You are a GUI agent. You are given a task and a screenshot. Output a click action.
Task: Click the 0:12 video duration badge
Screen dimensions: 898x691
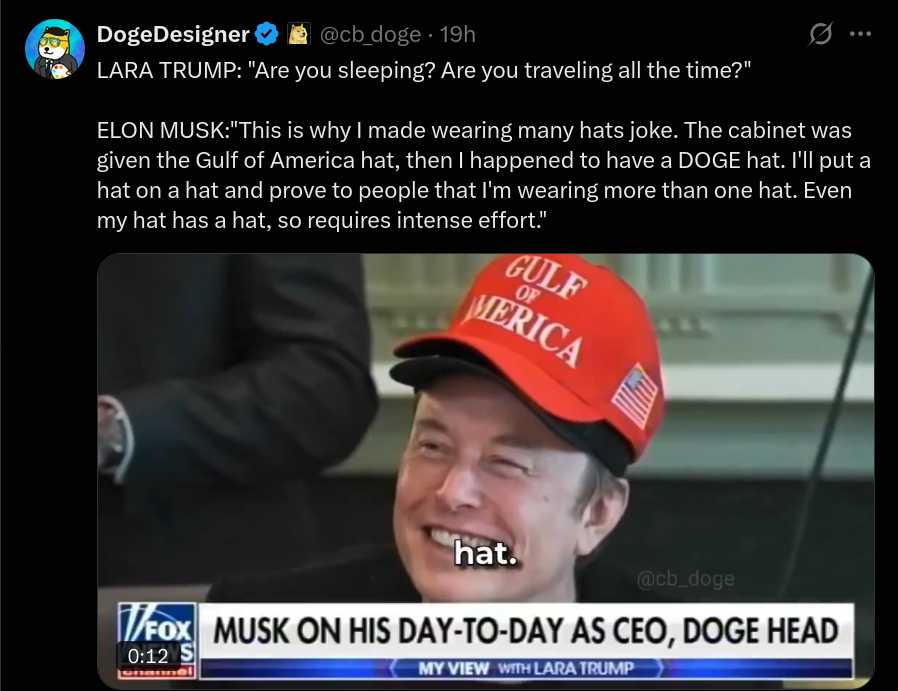[148, 656]
